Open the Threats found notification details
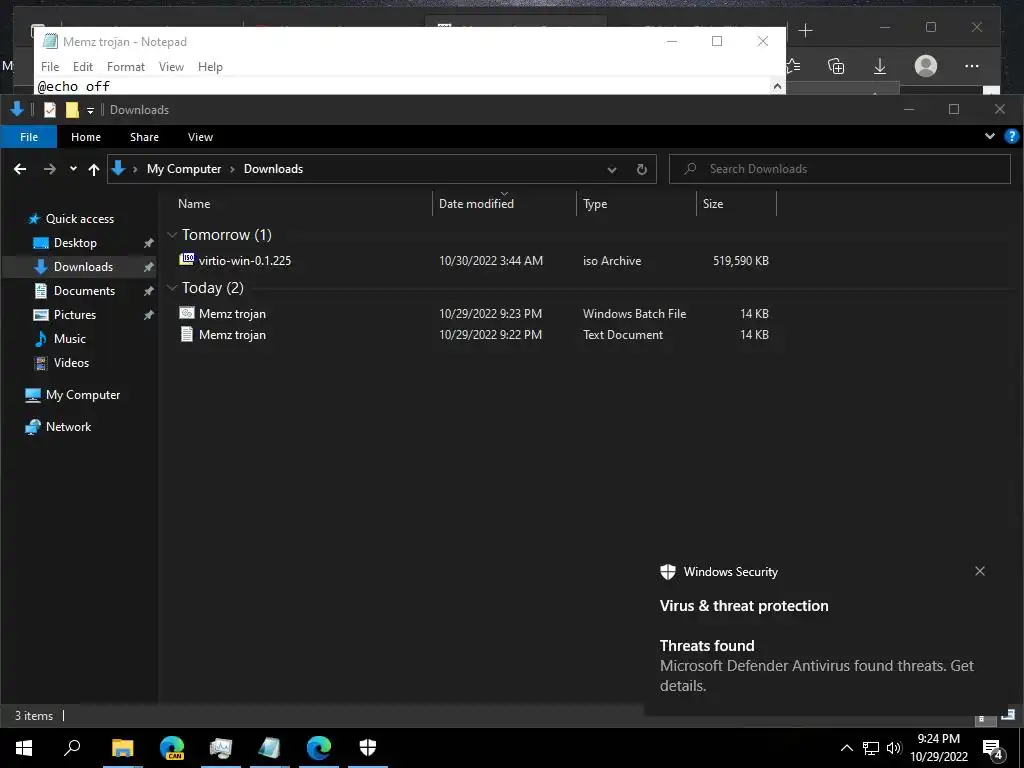This screenshot has height=768, width=1024. coord(816,665)
